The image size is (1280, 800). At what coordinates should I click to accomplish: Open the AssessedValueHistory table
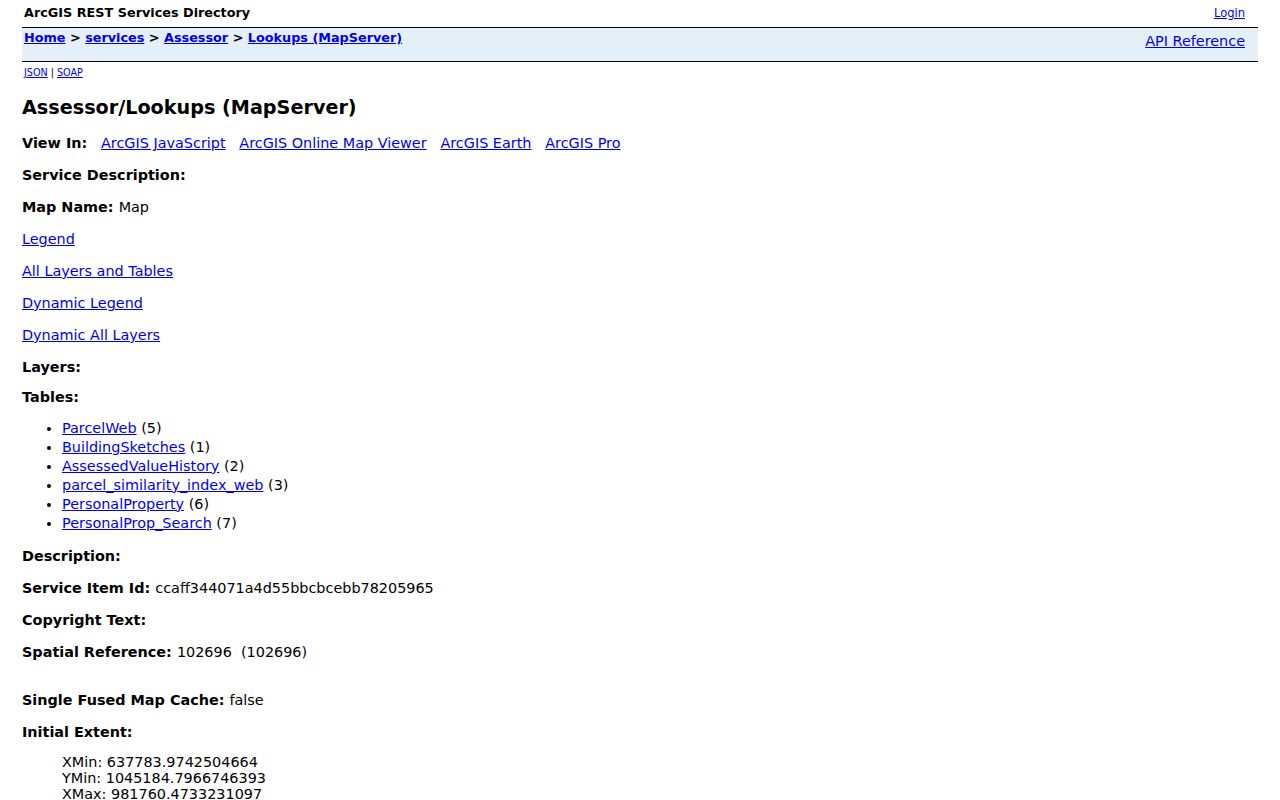[x=140, y=466]
